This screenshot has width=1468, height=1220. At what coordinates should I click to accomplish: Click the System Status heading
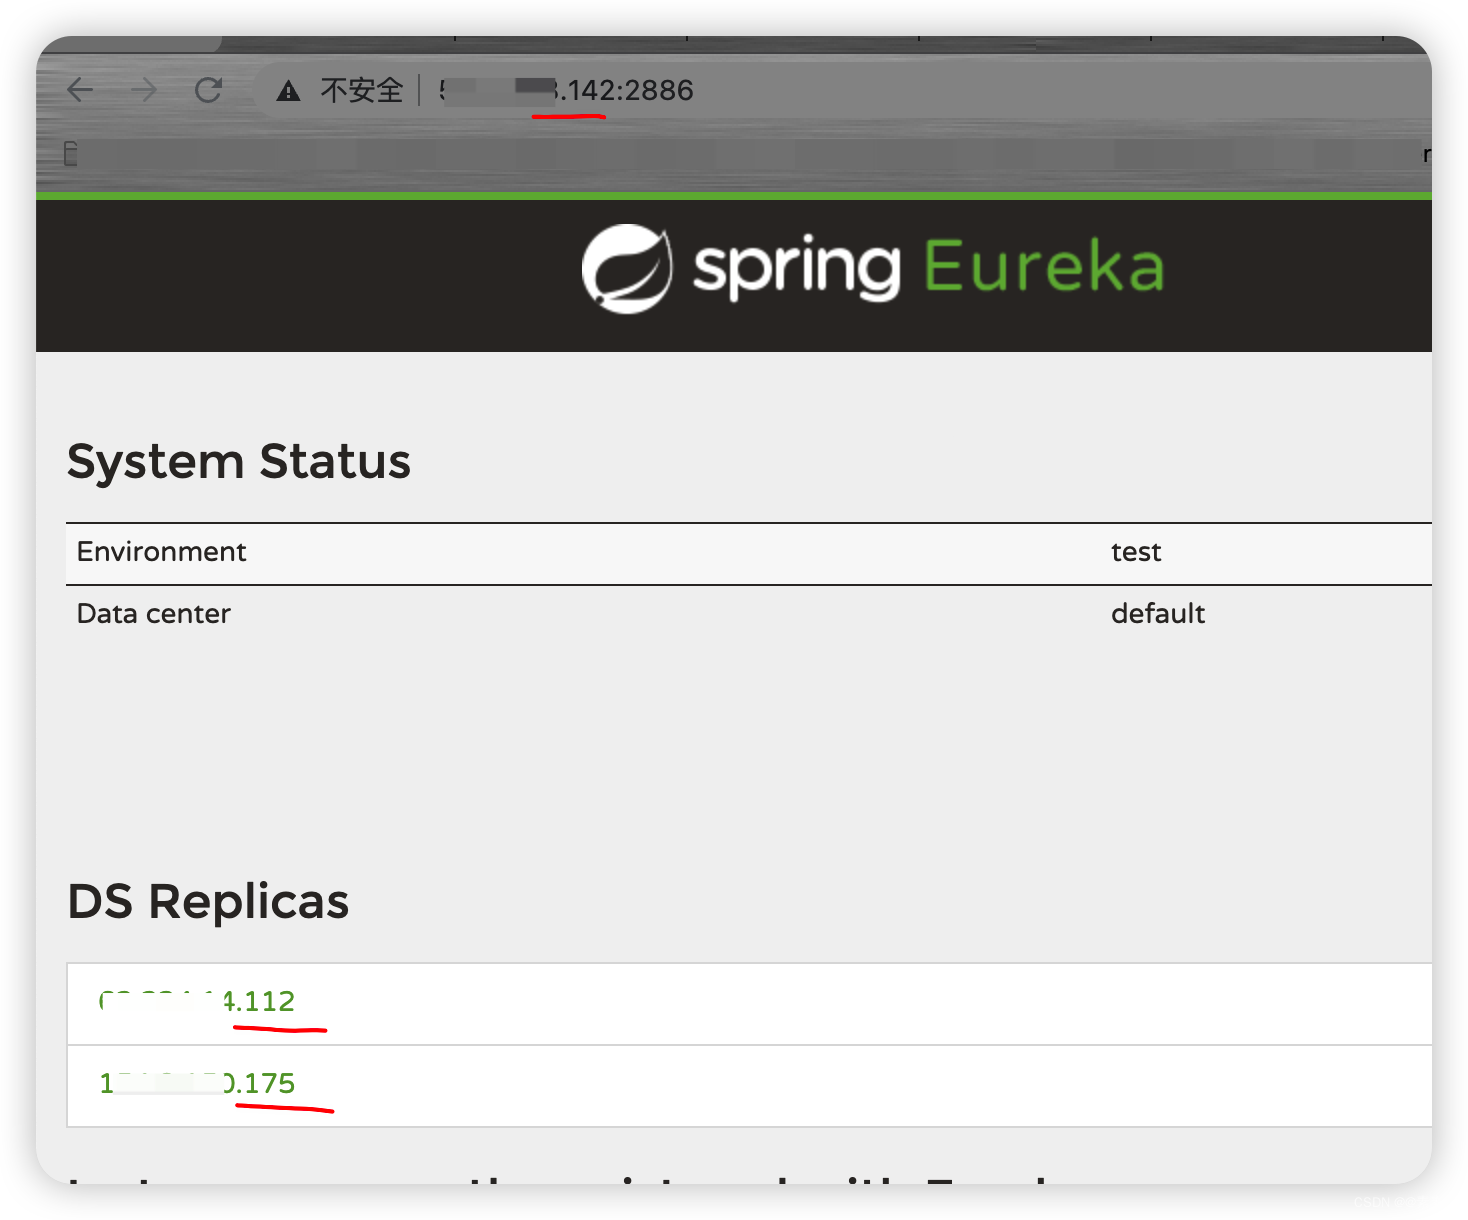(x=239, y=462)
